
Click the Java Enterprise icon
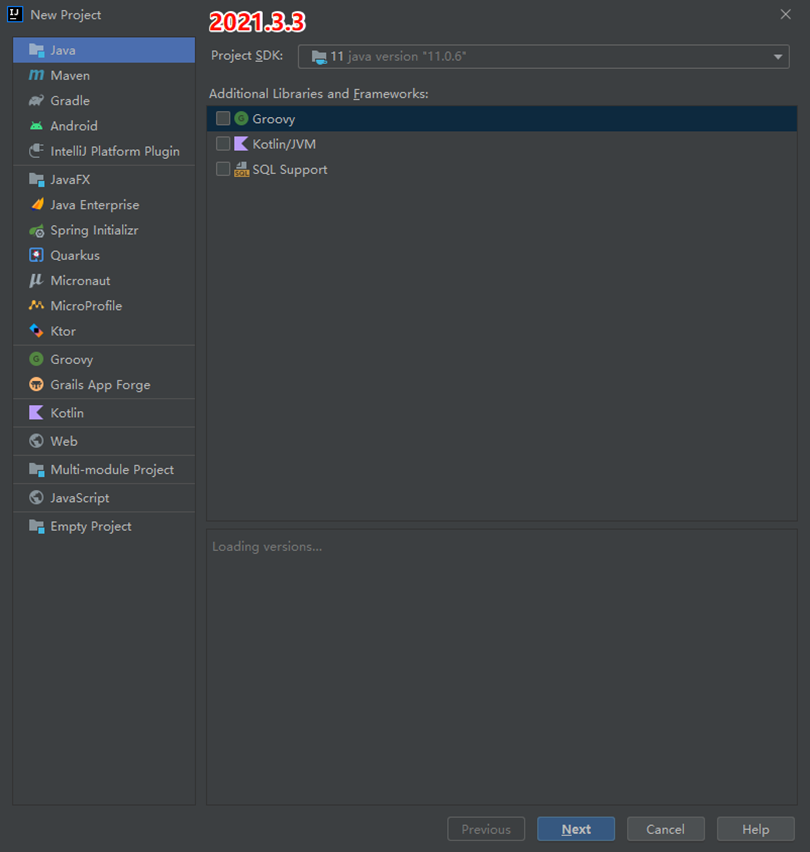[36, 204]
